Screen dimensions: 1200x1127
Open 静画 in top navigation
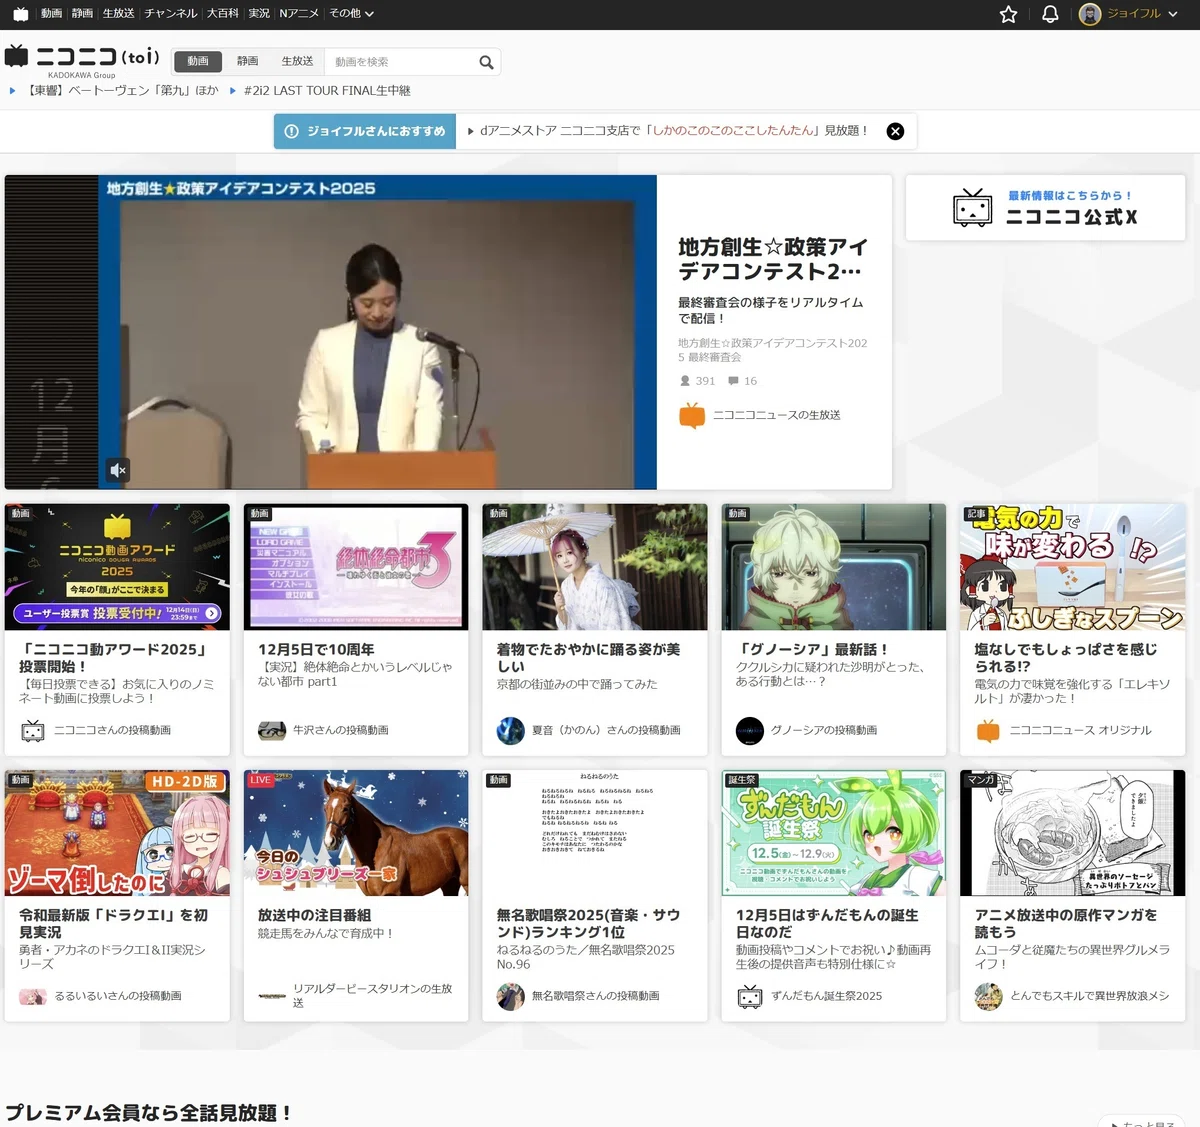(82, 14)
